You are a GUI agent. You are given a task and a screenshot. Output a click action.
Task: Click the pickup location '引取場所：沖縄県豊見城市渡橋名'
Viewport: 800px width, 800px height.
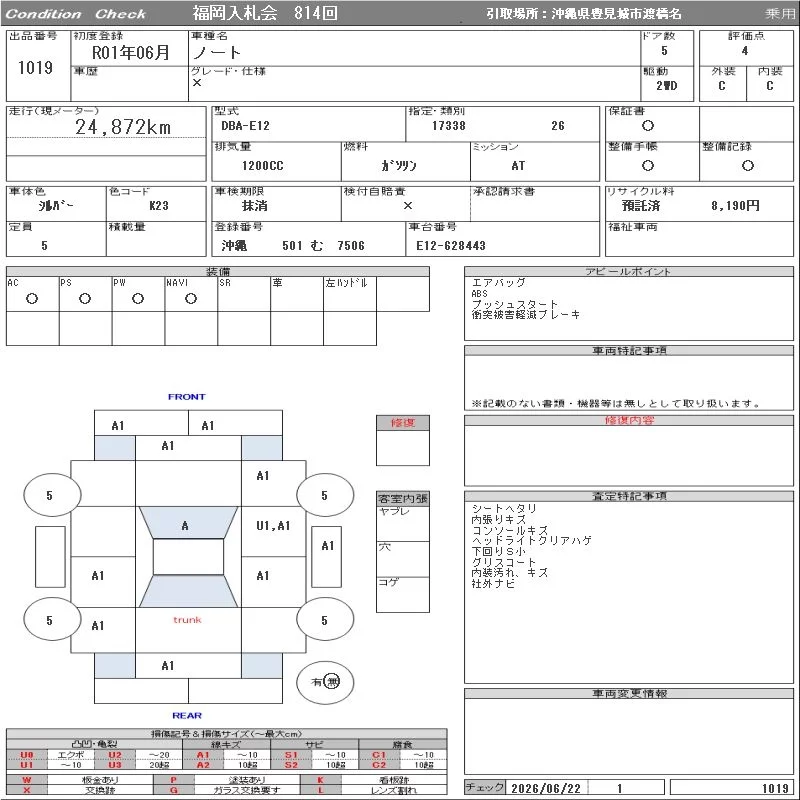[583, 14]
